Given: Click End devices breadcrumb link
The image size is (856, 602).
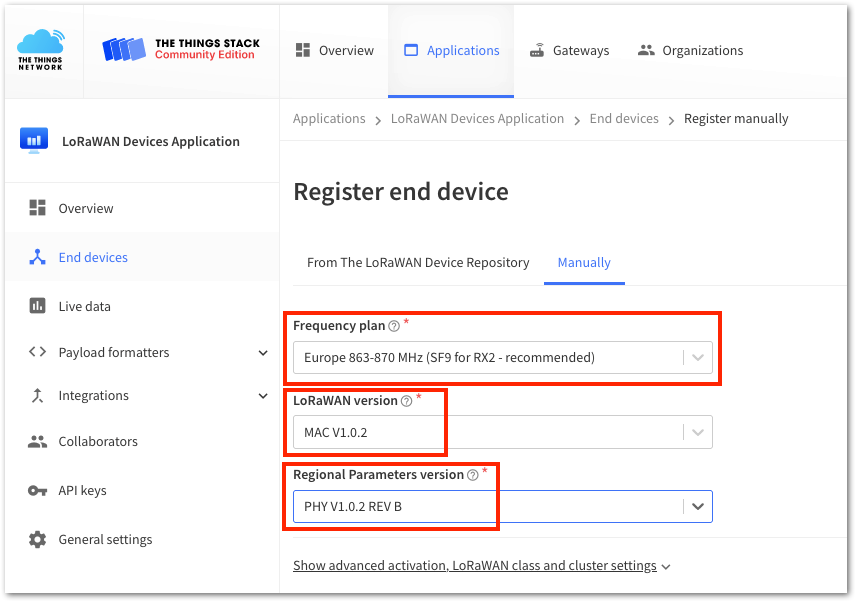Looking at the screenshot, I should 624,118.
